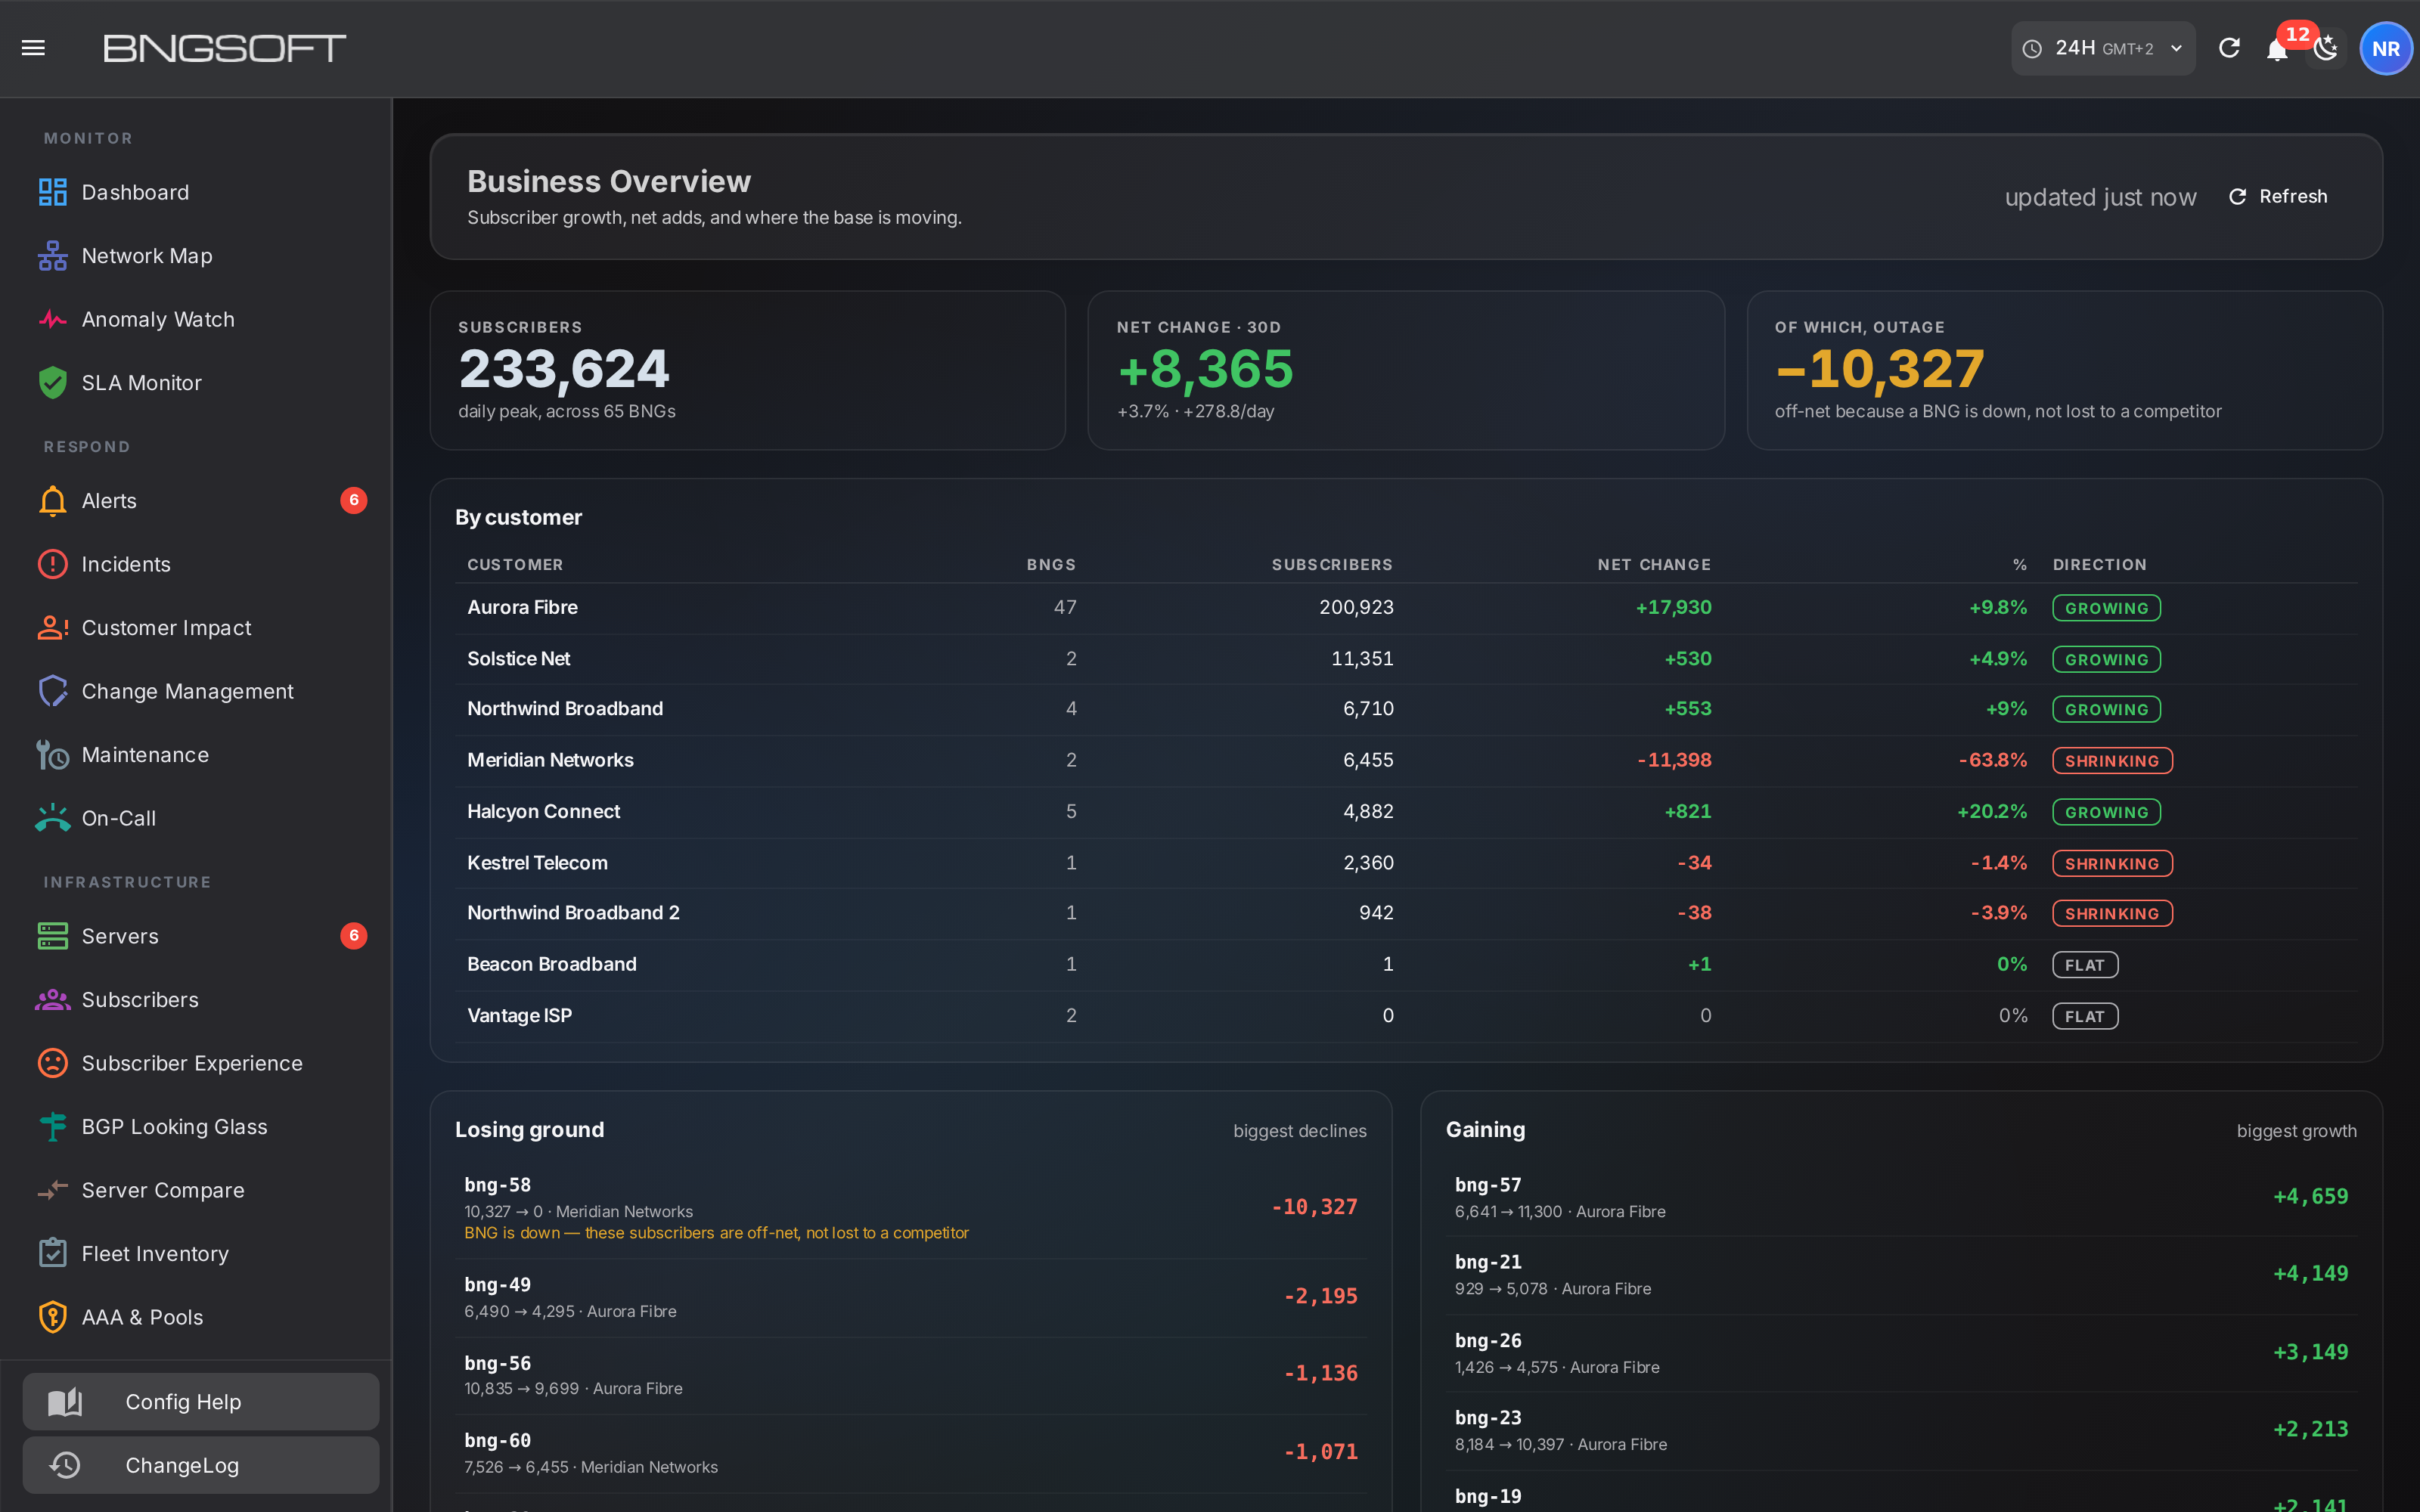Open Anomaly Watch page

tap(196, 319)
